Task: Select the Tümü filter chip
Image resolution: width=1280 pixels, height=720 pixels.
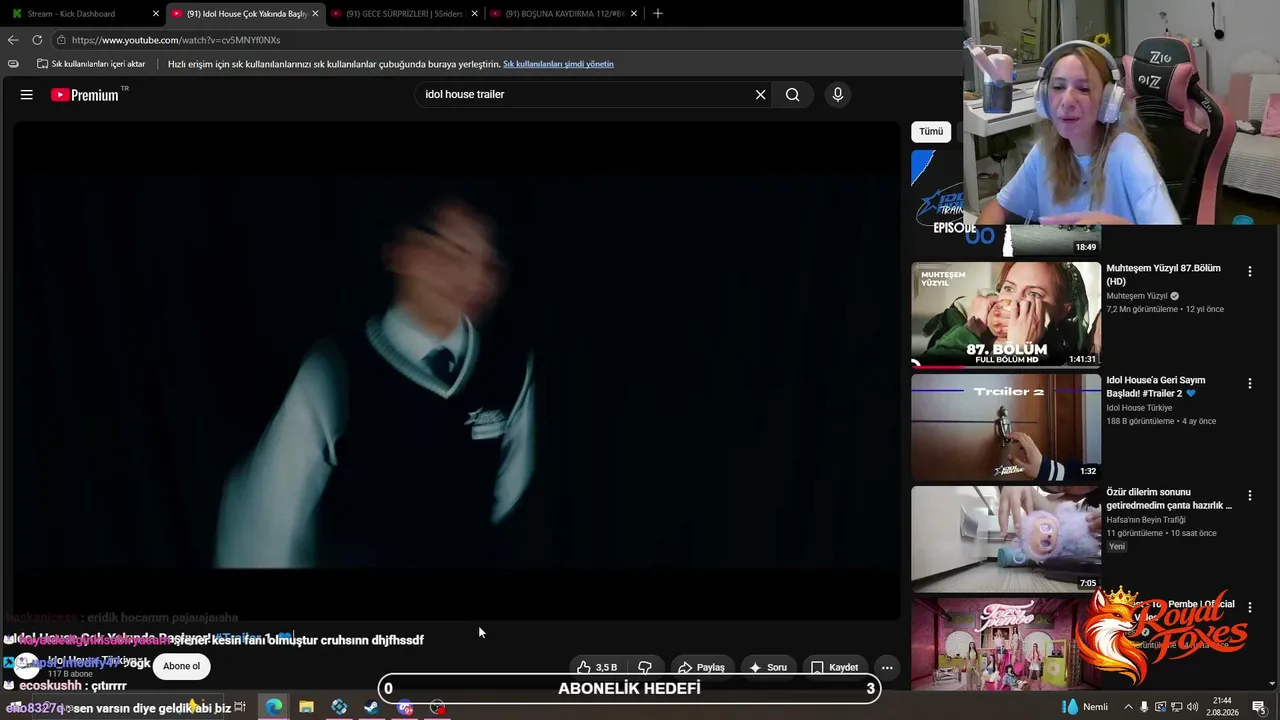Action: click(x=931, y=132)
